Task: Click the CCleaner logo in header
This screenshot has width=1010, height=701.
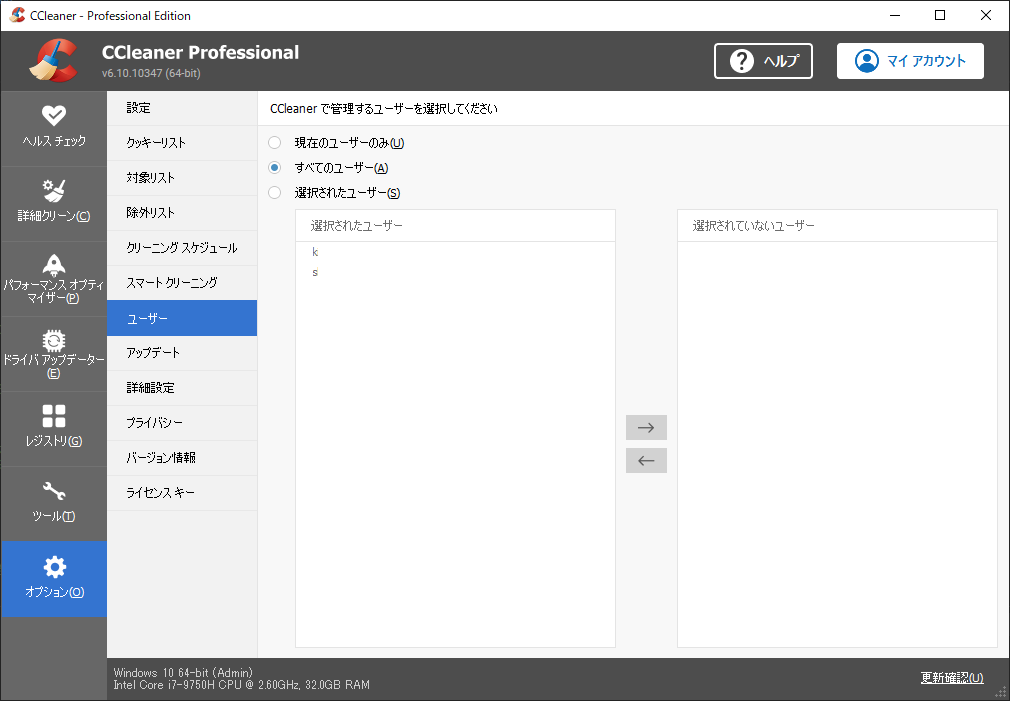Action: coord(53,61)
